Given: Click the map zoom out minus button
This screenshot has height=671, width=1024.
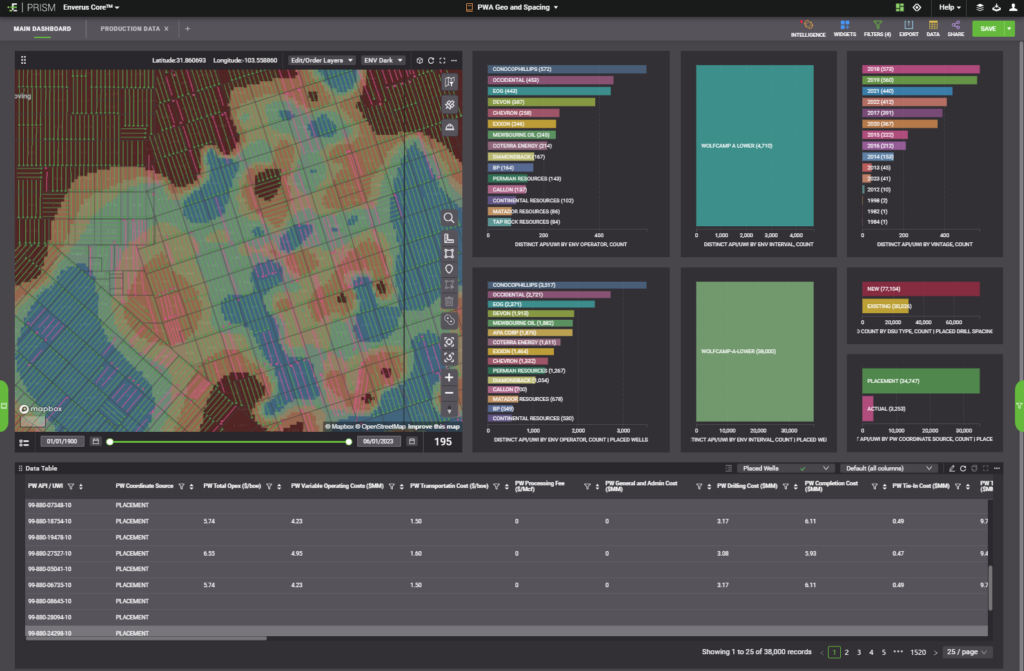Looking at the screenshot, I should [449, 394].
